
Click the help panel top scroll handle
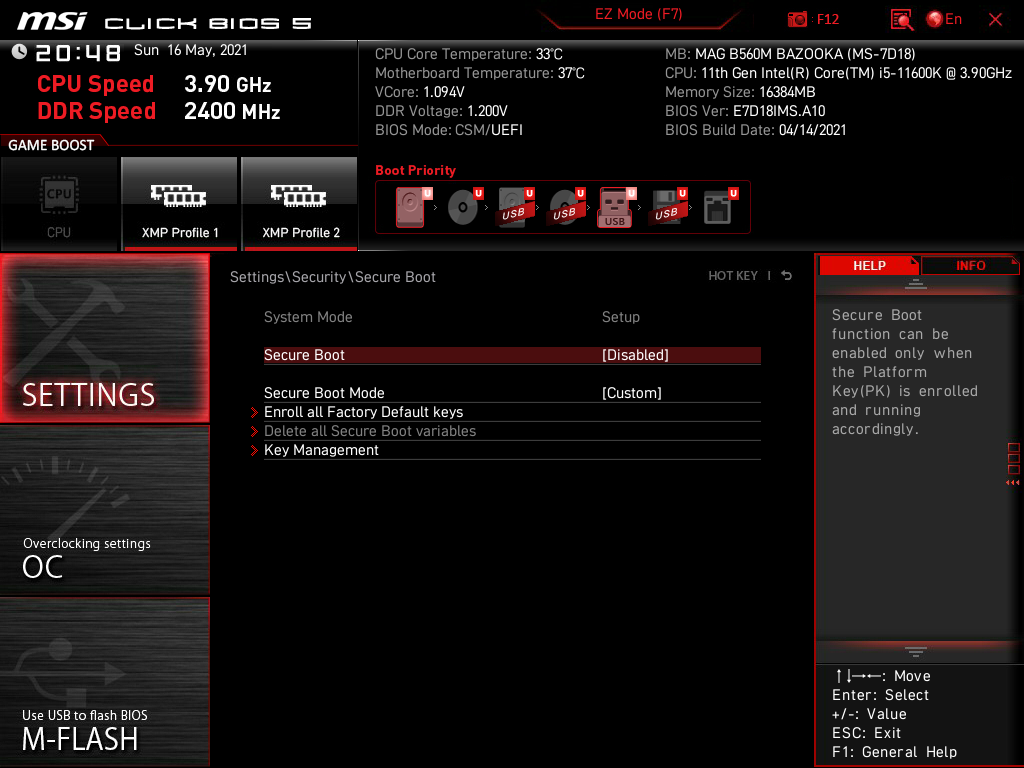coord(916,283)
